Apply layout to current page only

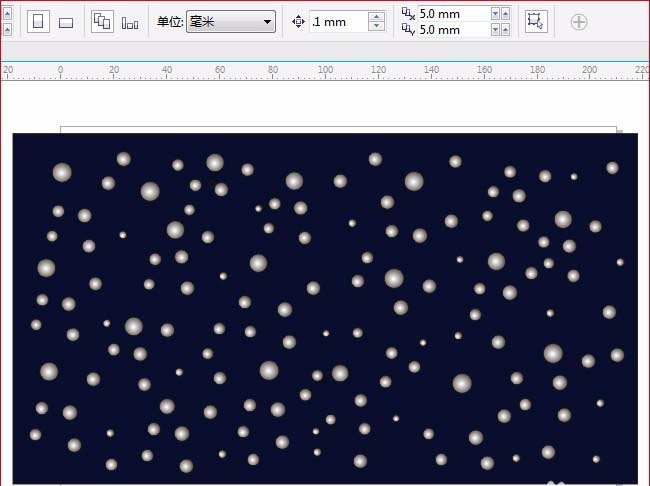click(130, 23)
